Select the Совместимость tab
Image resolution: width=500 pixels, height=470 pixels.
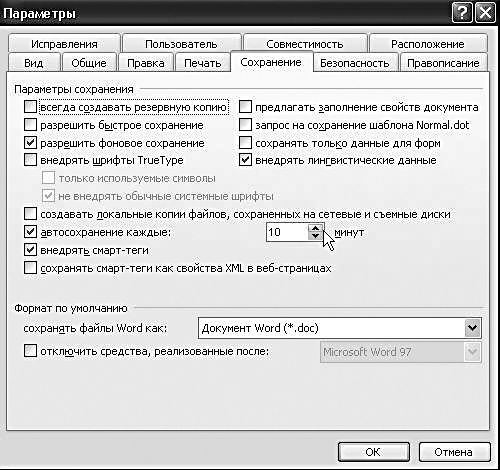coord(305,44)
